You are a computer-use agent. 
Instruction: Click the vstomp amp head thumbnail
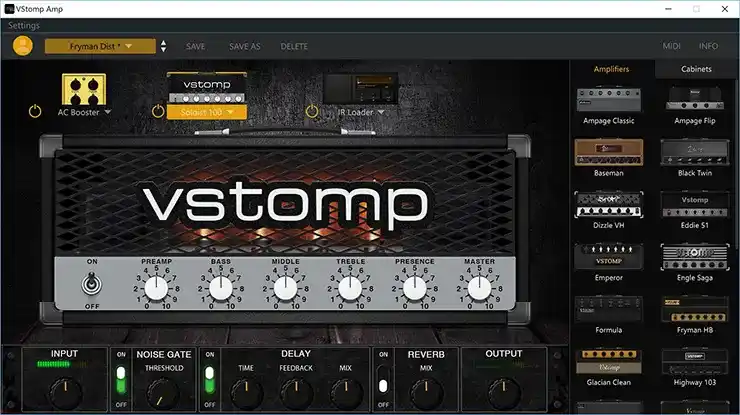[207, 88]
